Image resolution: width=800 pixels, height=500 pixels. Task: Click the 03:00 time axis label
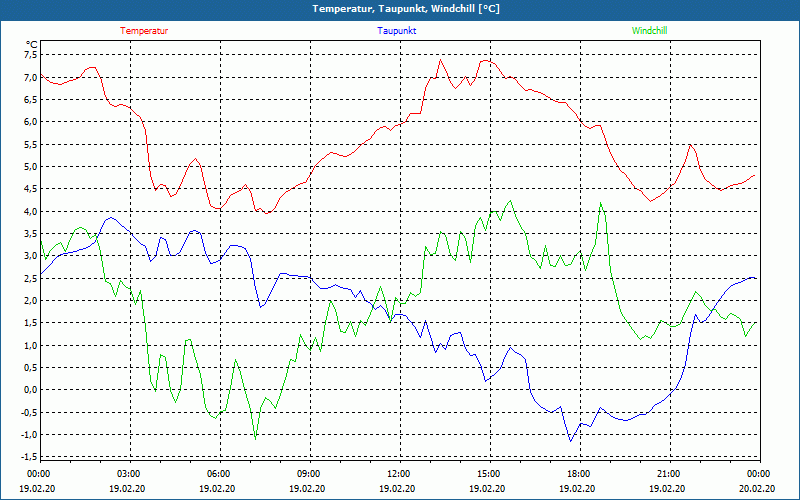coord(128,474)
